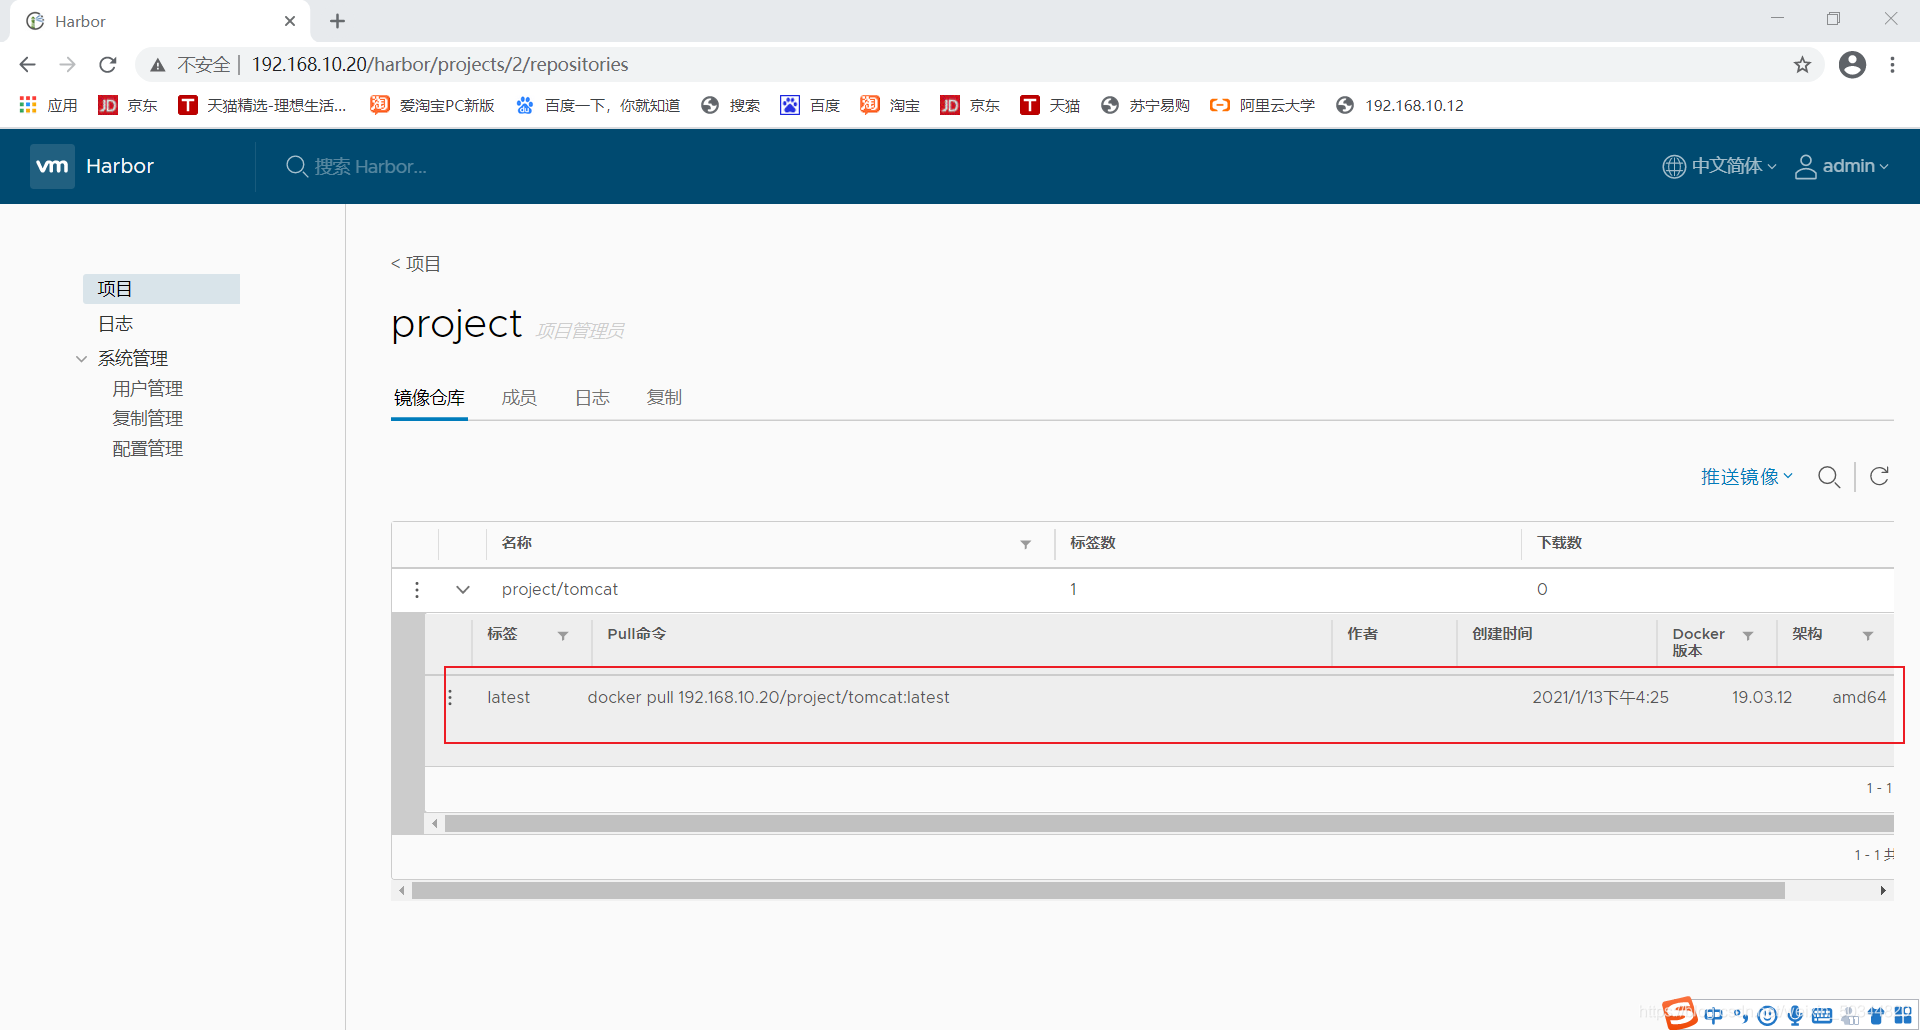Go back in the browser

click(27, 65)
